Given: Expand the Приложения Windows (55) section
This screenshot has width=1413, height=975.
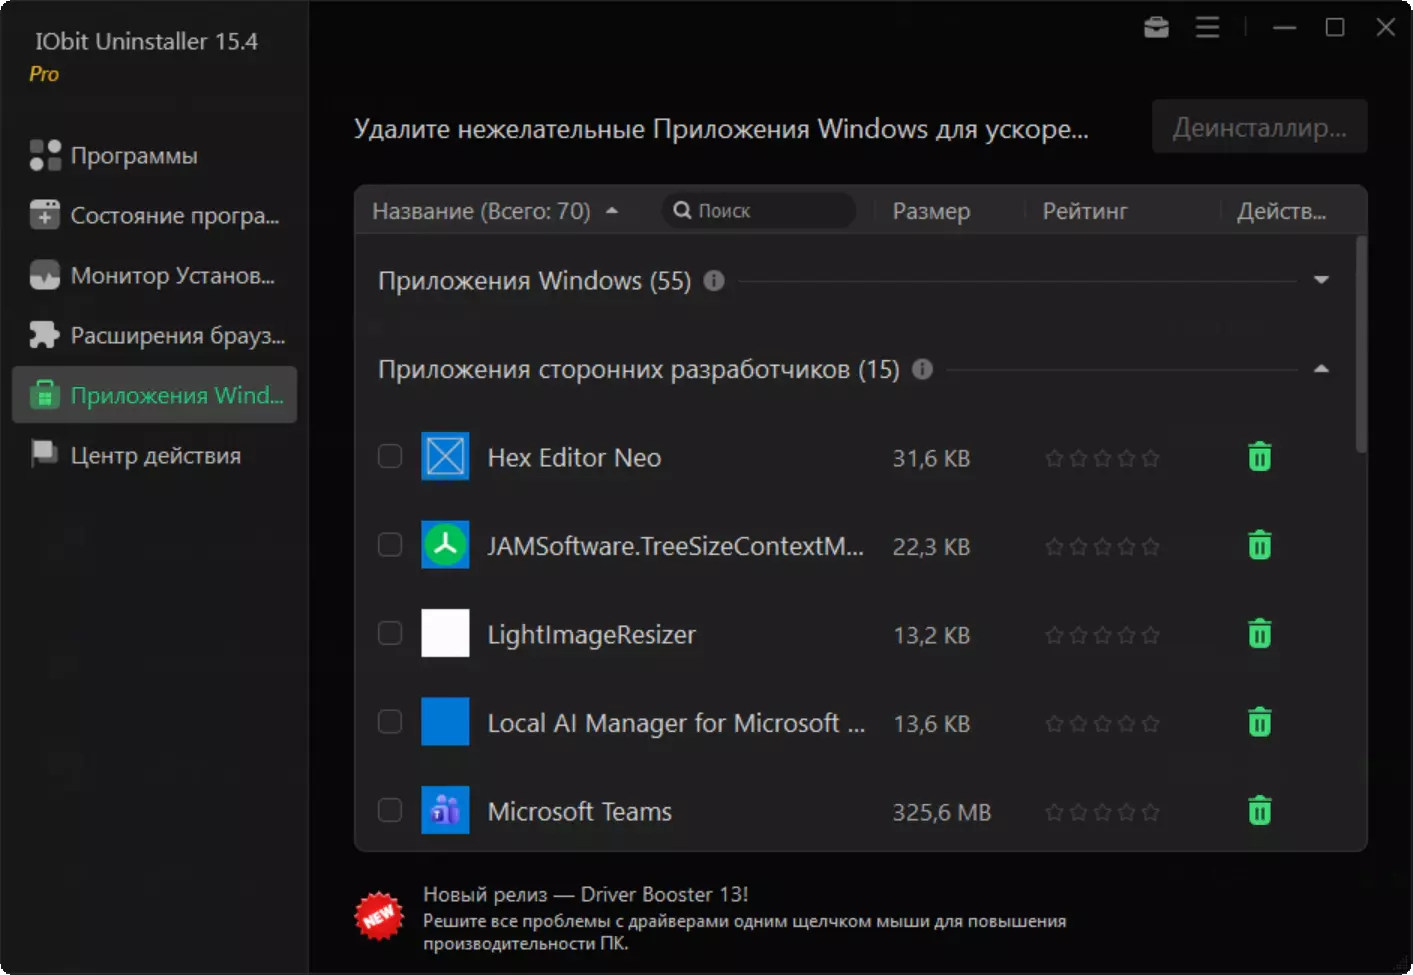Looking at the screenshot, I should click(x=1320, y=280).
